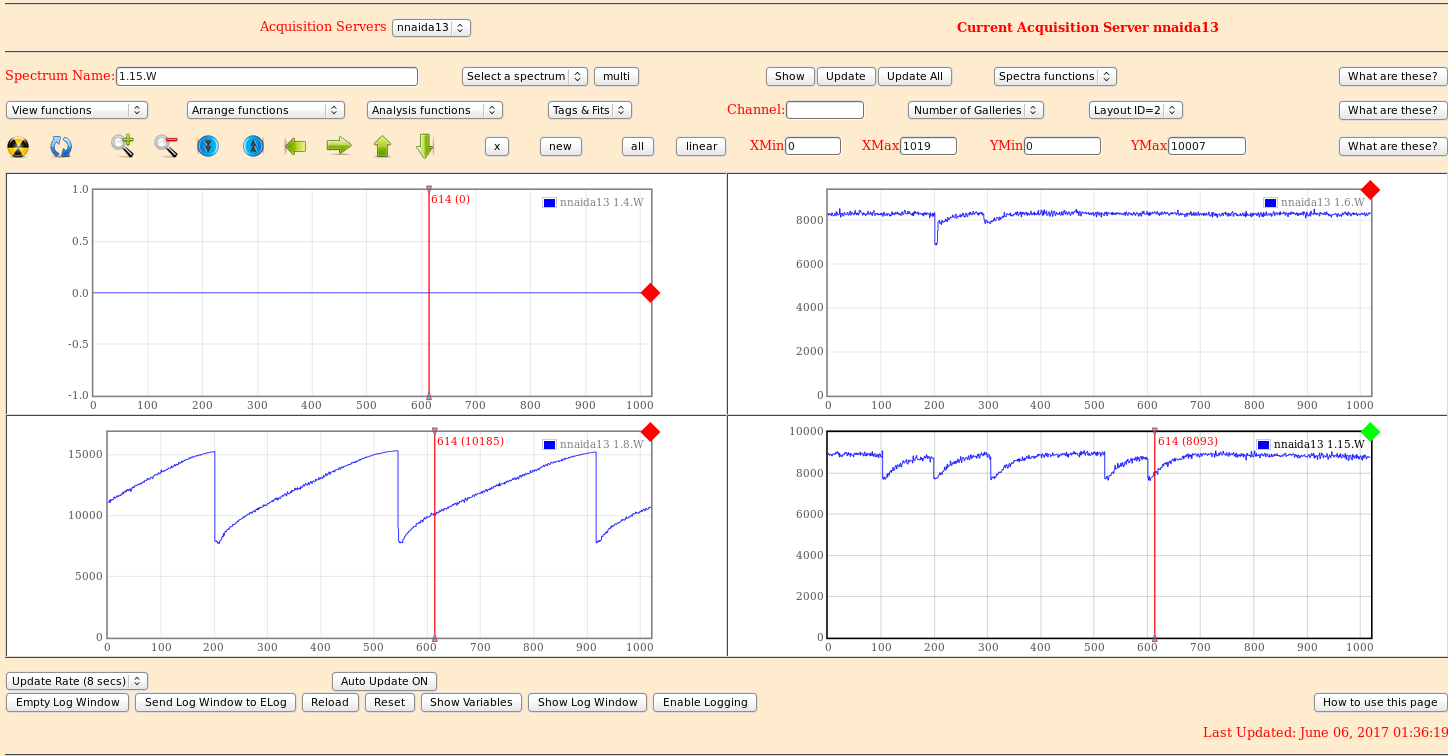Click the new button
This screenshot has width=1448, height=756.
coord(561,146)
